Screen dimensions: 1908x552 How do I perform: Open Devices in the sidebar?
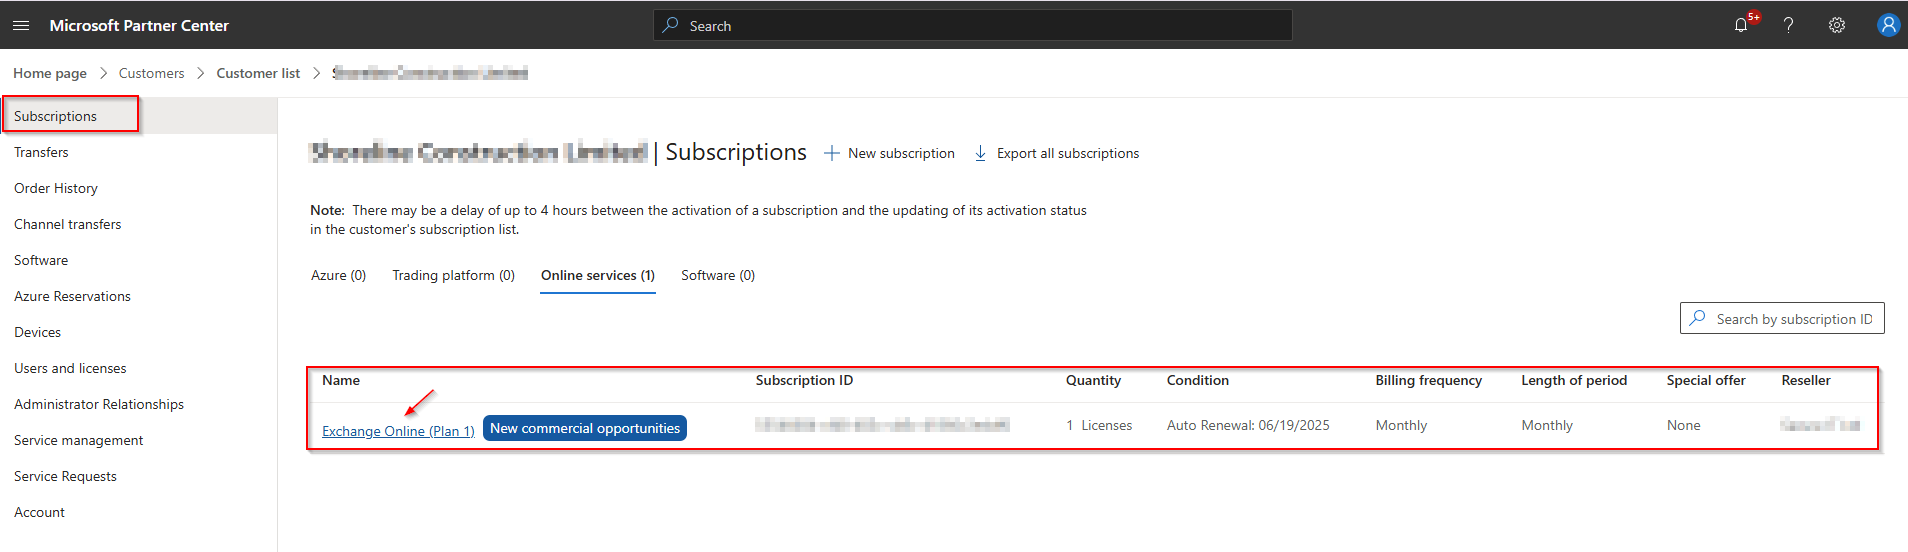[37, 332]
